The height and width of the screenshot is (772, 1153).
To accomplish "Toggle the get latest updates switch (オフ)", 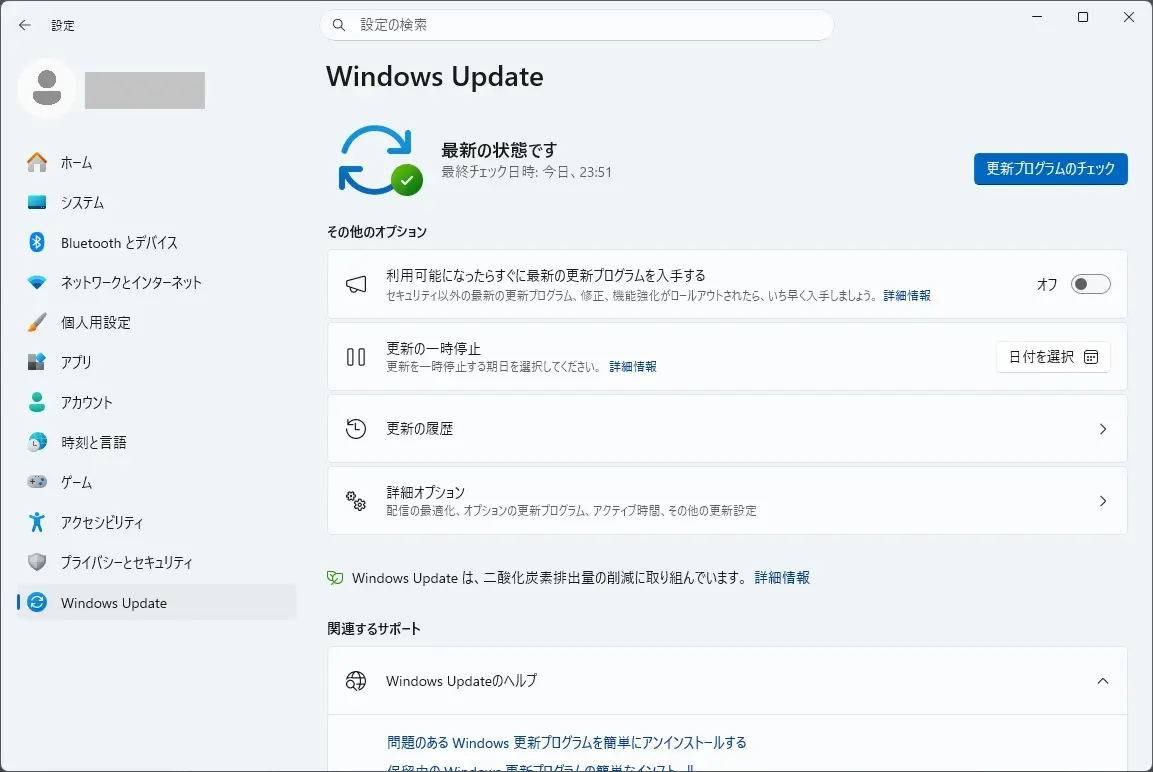I will click(x=1090, y=284).
